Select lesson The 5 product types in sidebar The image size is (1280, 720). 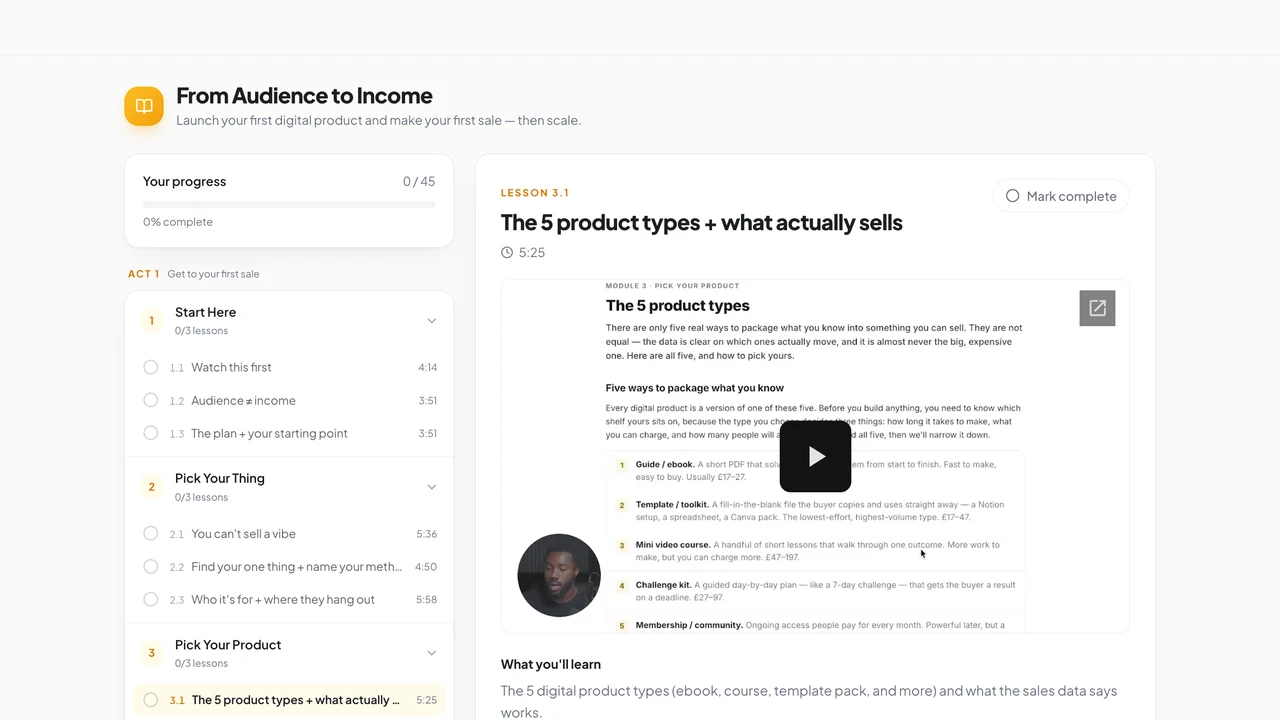pyautogui.click(x=289, y=700)
